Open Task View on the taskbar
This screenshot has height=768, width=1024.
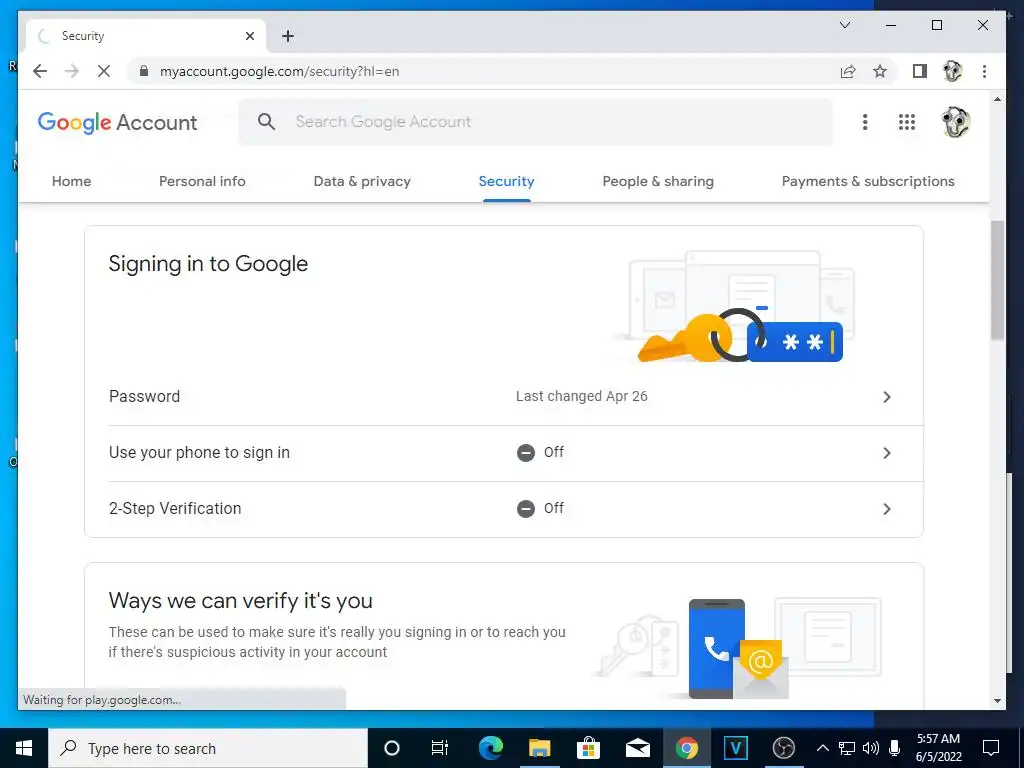pyautogui.click(x=440, y=748)
